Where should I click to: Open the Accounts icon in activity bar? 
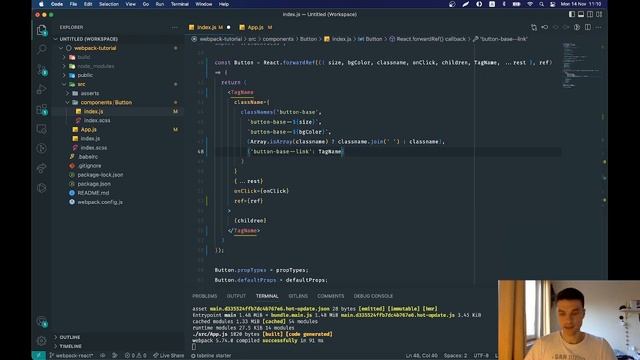pos(42,321)
